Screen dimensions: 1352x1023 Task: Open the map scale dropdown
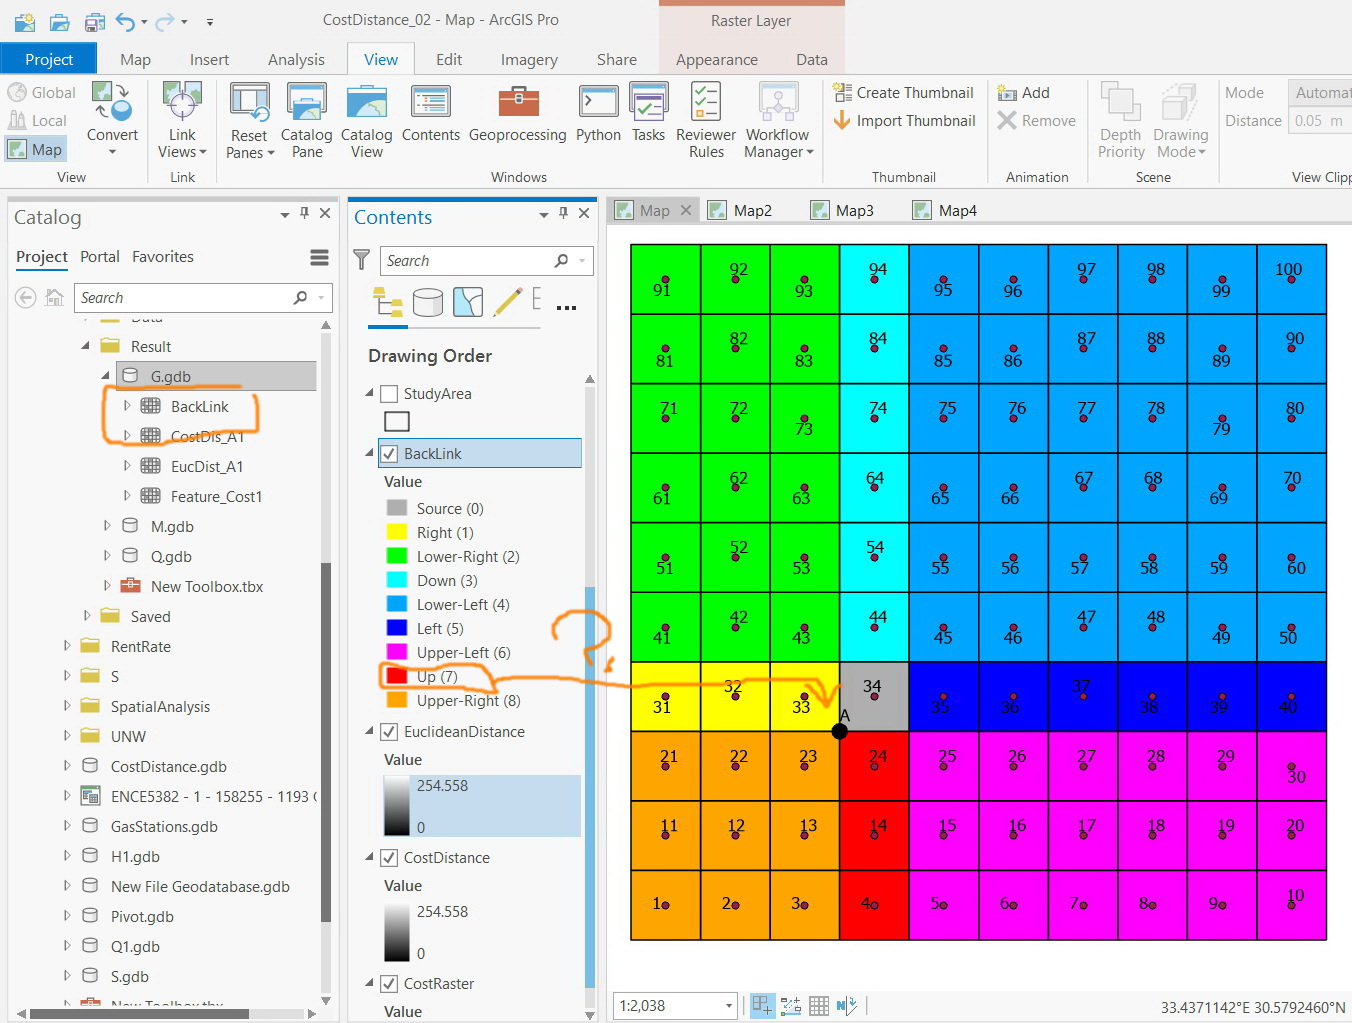point(729,1005)
